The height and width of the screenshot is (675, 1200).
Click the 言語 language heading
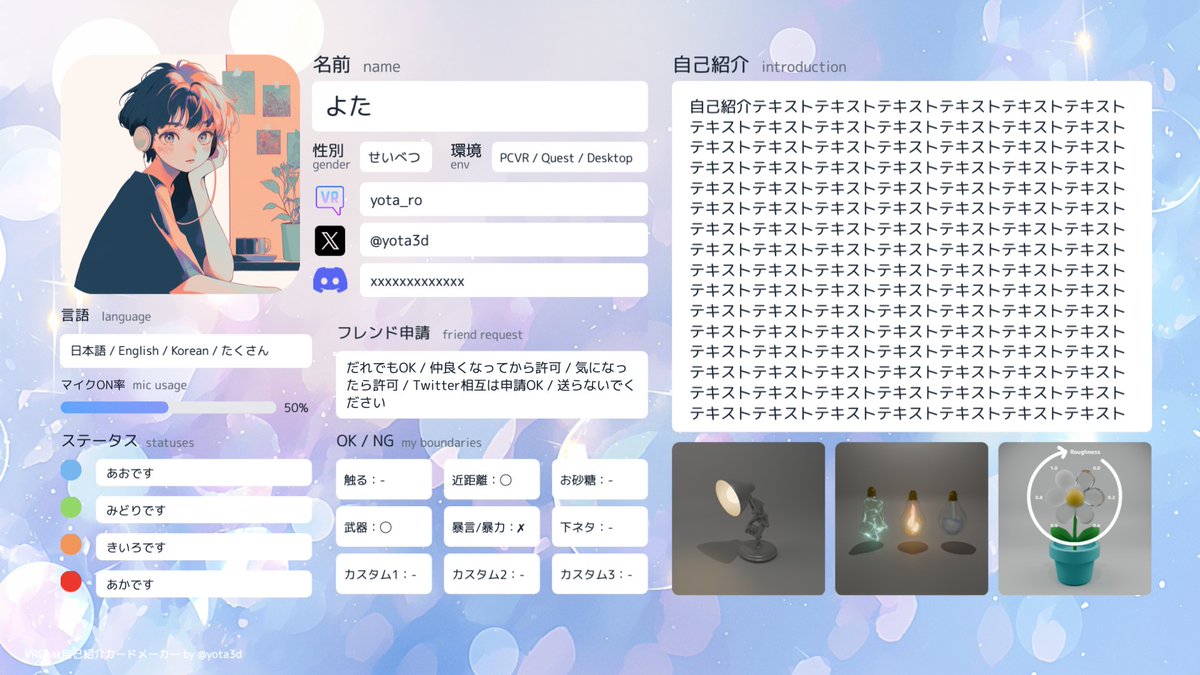pyautogui.click(x=106, y=316)
